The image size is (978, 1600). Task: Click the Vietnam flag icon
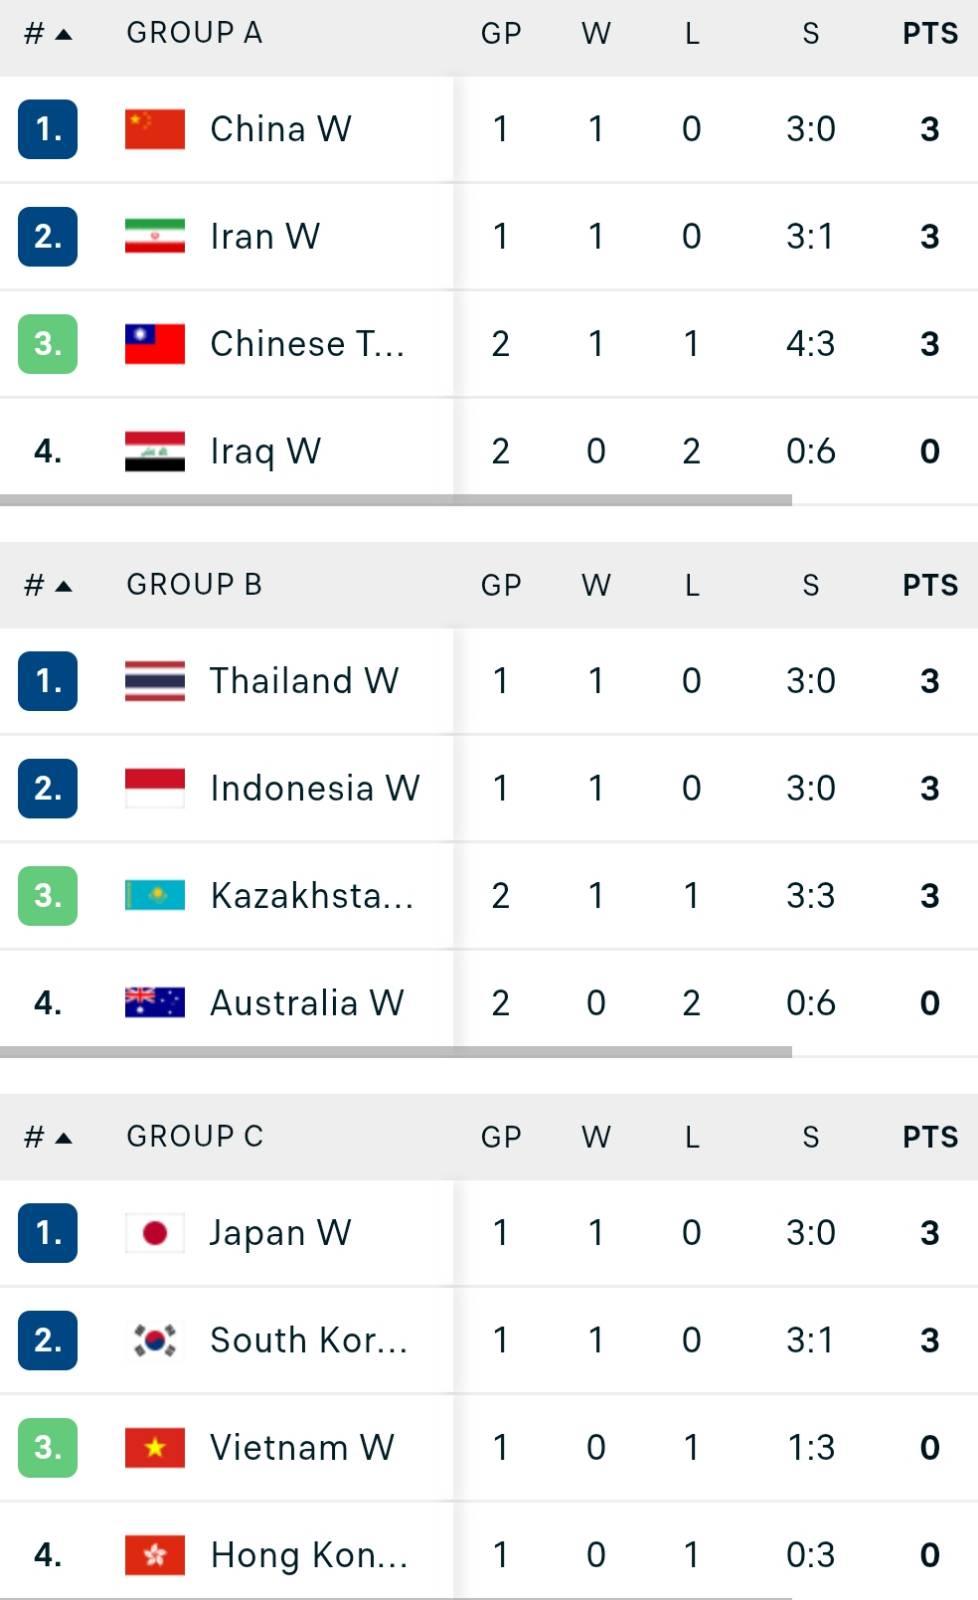click(x=155, y=1447)
